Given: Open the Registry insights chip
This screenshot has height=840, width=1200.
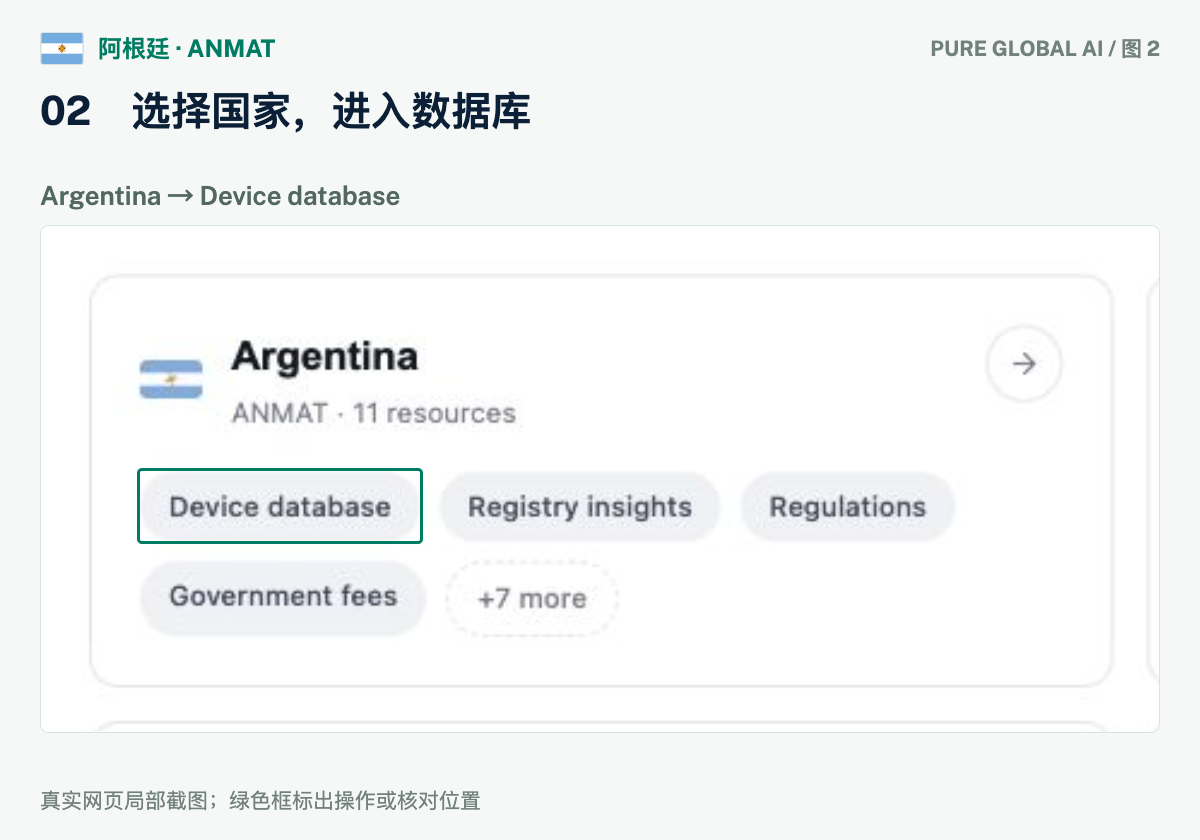Looking at the screenshot, I should (x=580, y=506).
